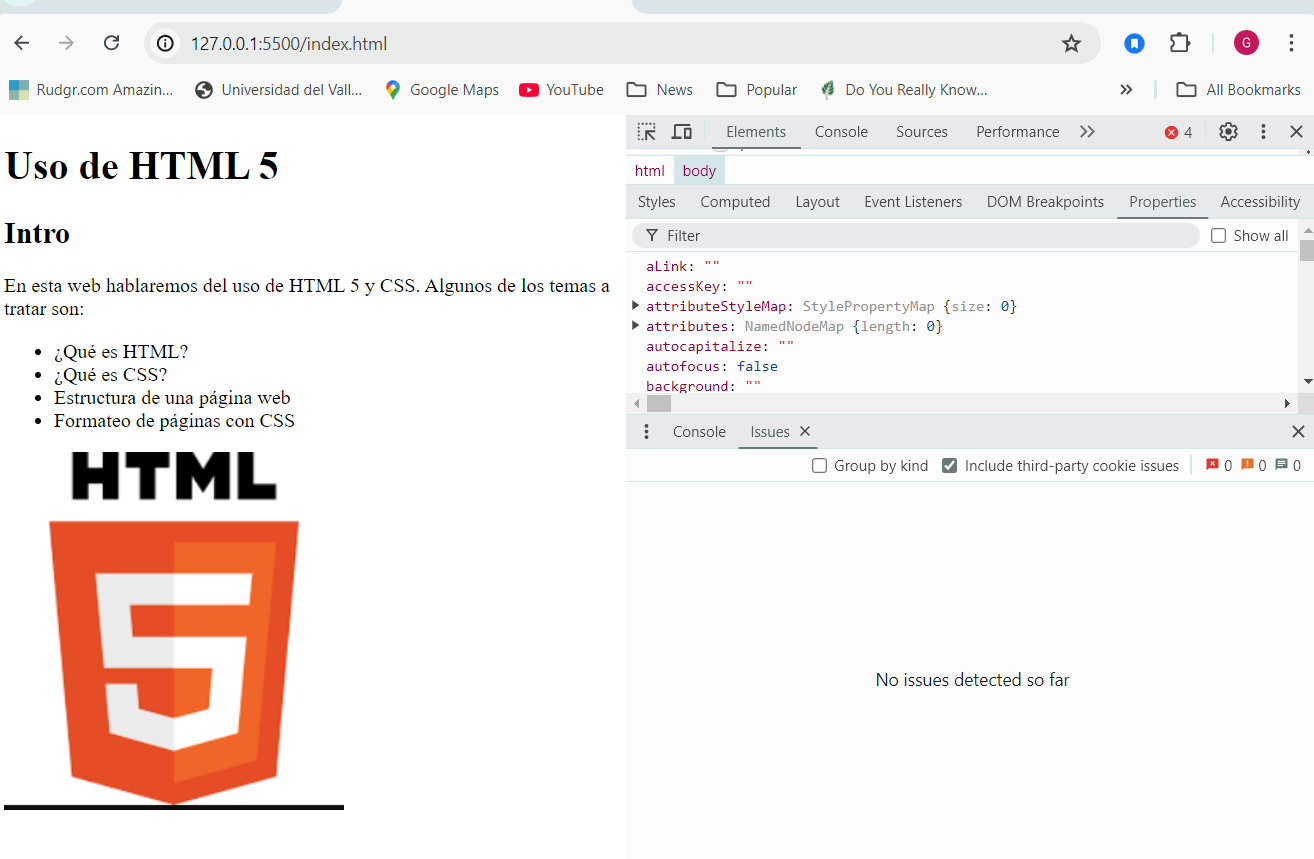Select the autocapitalize property row
This screenshot has width=1314, height=859.
tap(720, 346)
